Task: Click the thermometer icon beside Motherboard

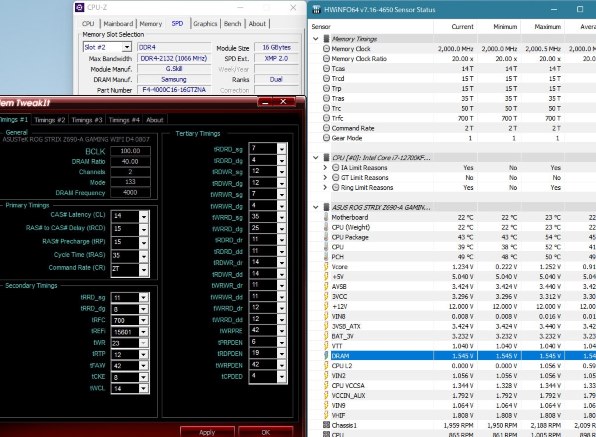Action: [326, 217]
